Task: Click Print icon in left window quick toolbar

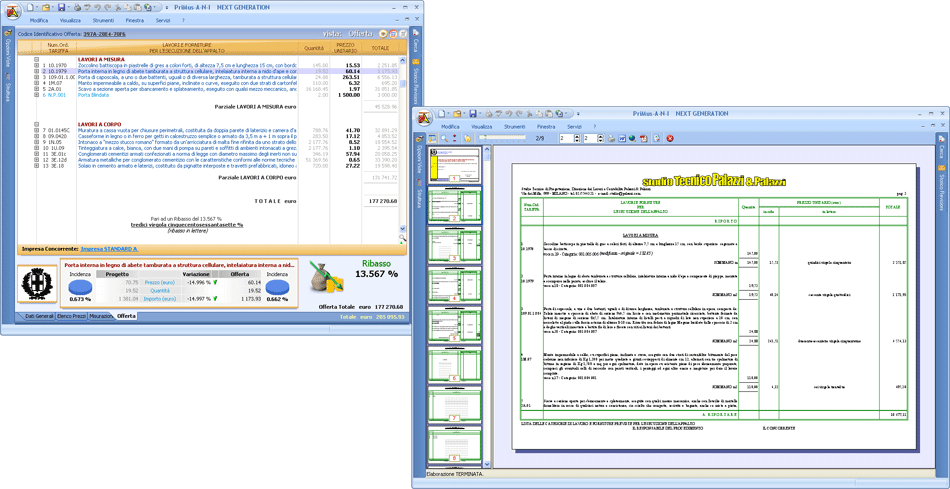Action: click(77, 8)
